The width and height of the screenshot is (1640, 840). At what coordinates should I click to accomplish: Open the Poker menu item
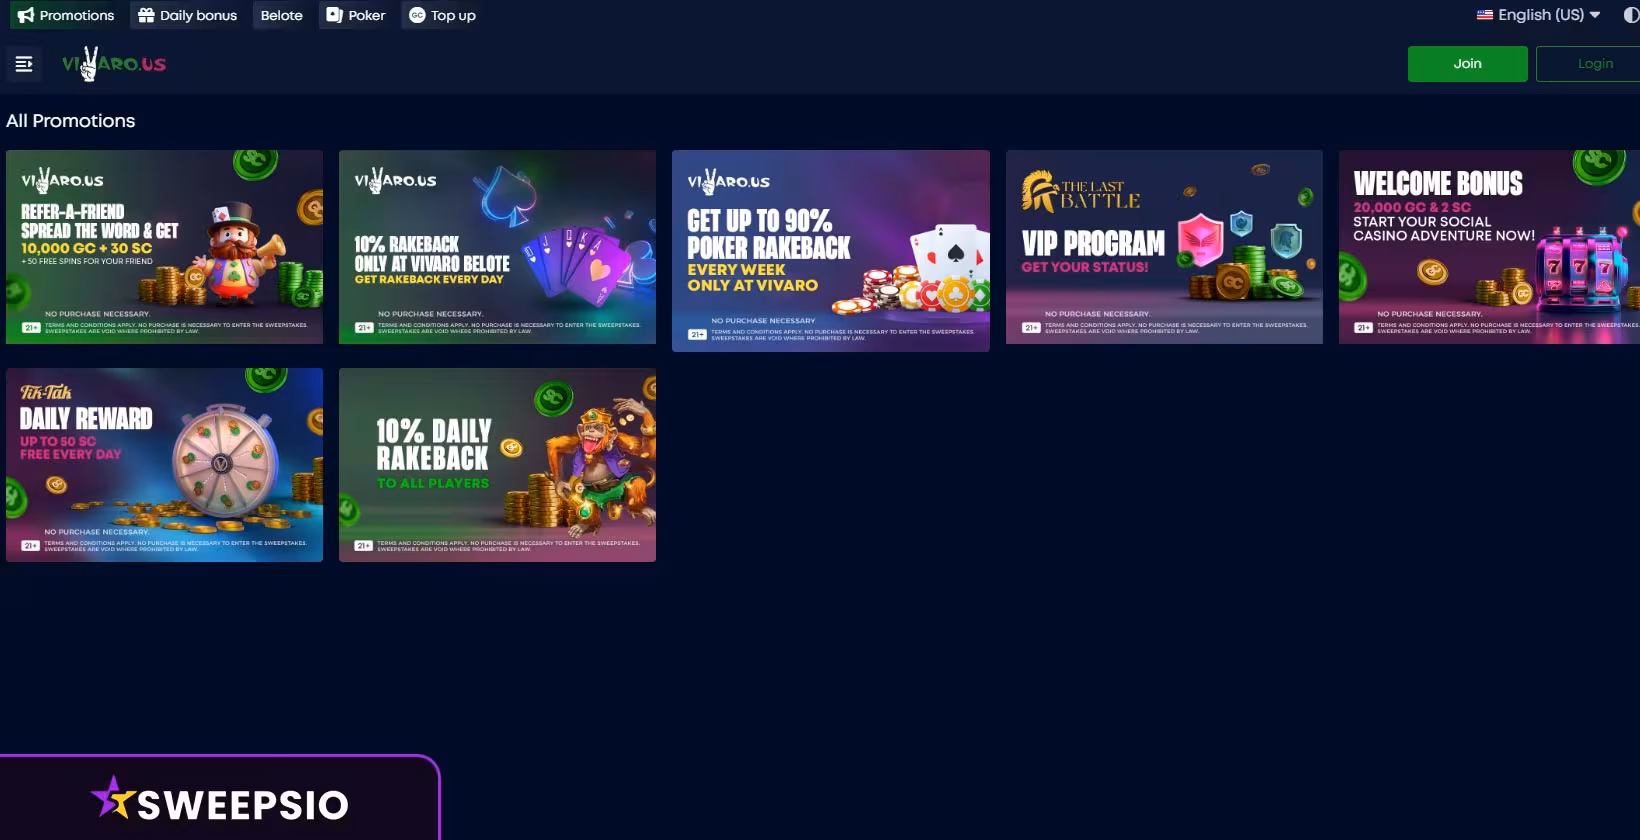click(x=356, y=15)
